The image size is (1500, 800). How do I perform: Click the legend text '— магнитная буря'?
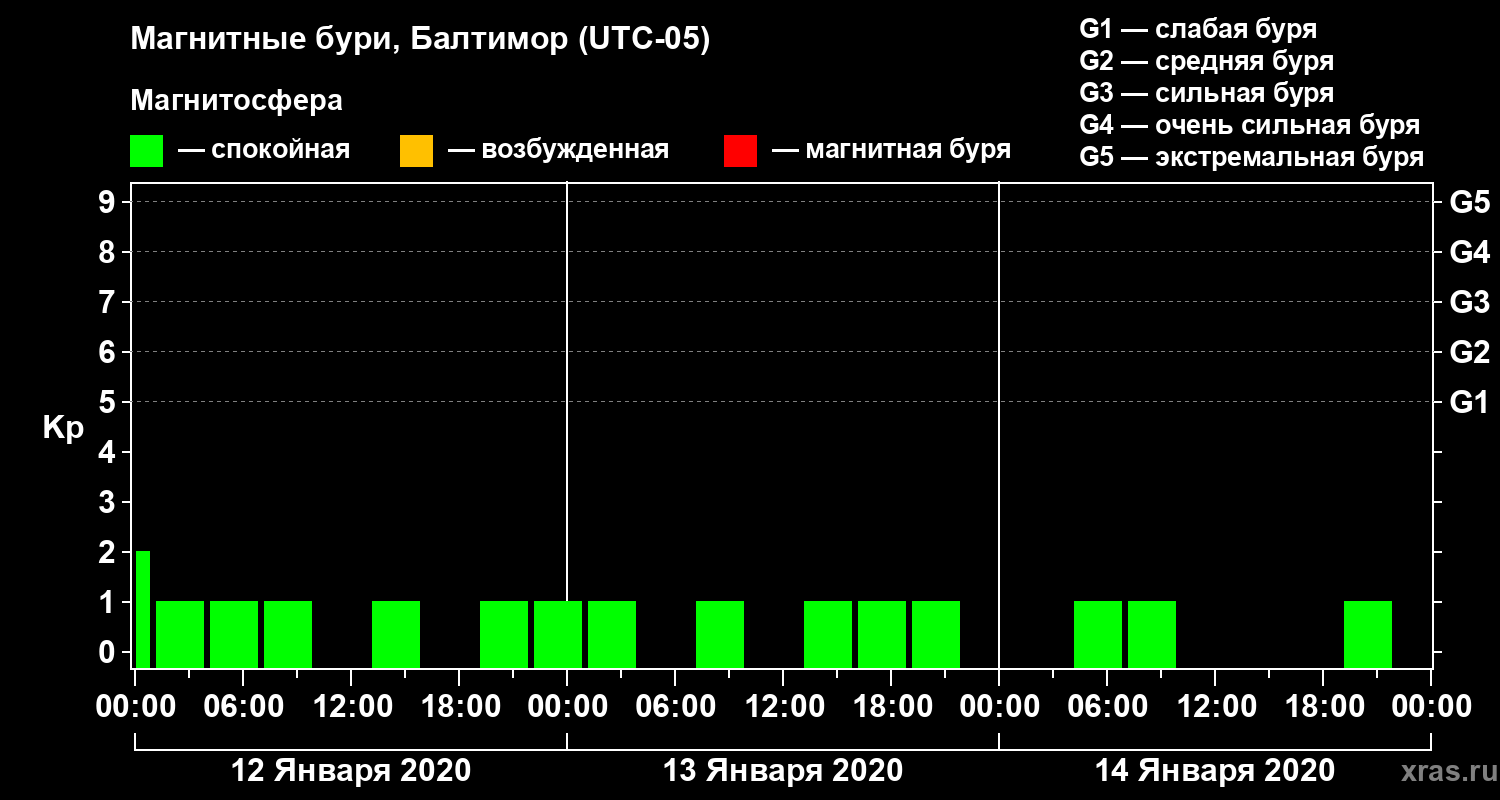[891, 150]
